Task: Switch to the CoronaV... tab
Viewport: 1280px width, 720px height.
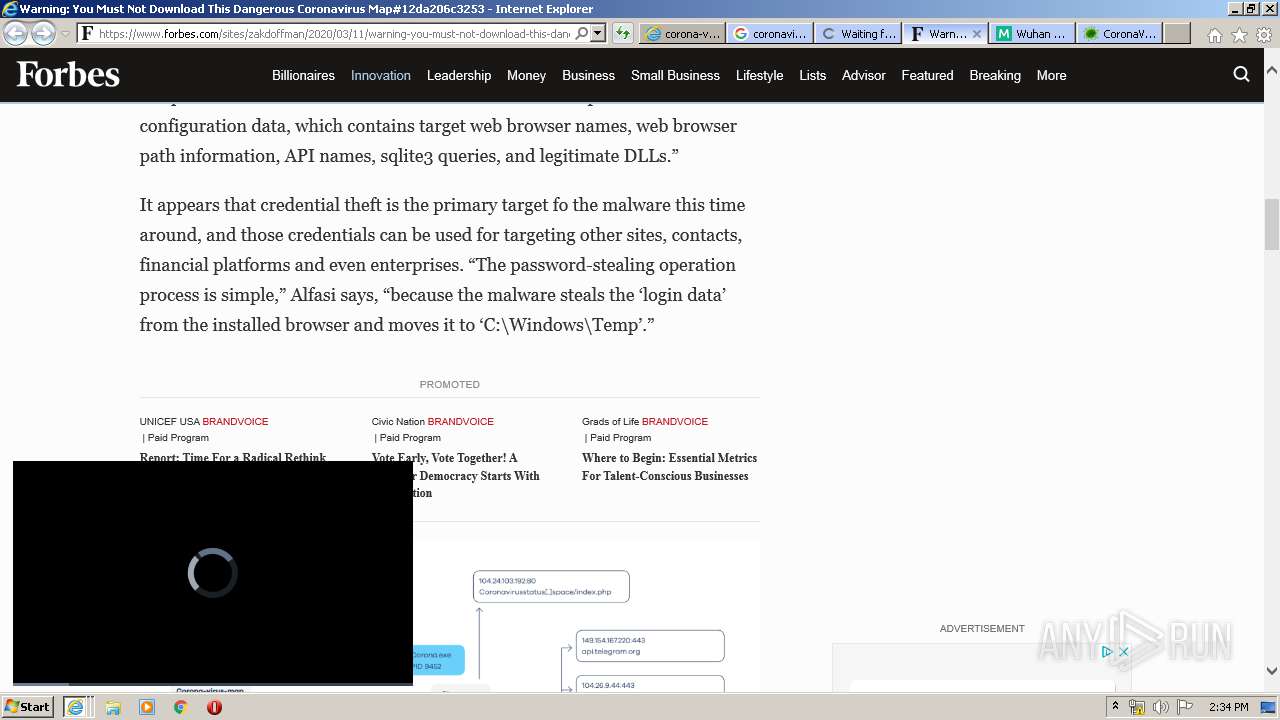Action: tap(1120, 33)
